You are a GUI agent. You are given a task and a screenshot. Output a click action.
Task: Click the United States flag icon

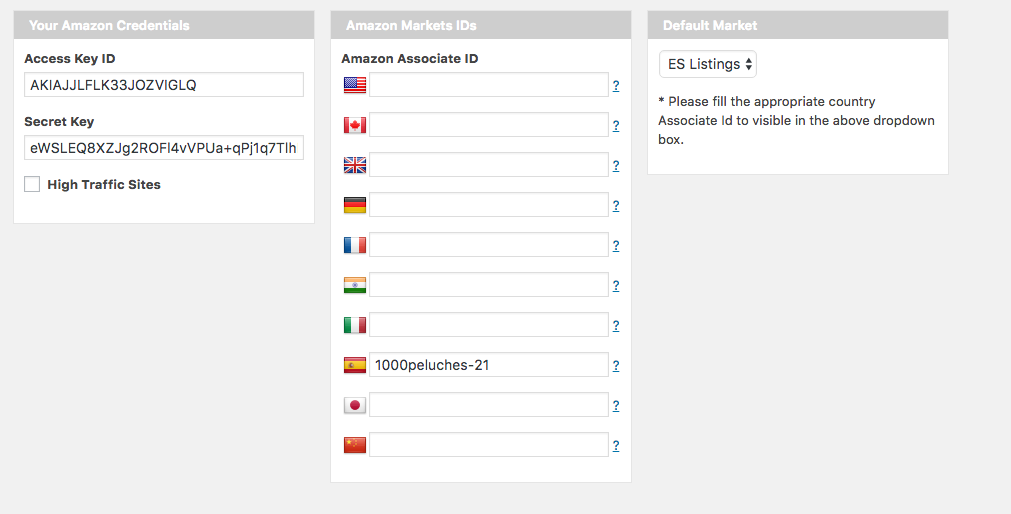[x=355, y=85]
